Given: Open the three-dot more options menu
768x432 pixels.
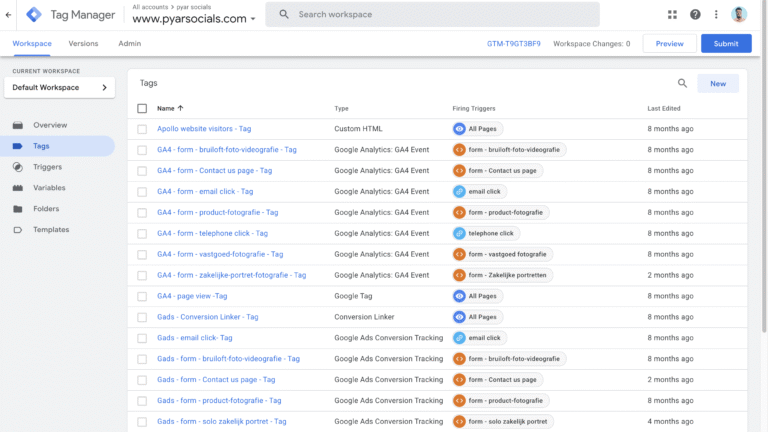Looking at the screenshot, I should tap(717, 15).
